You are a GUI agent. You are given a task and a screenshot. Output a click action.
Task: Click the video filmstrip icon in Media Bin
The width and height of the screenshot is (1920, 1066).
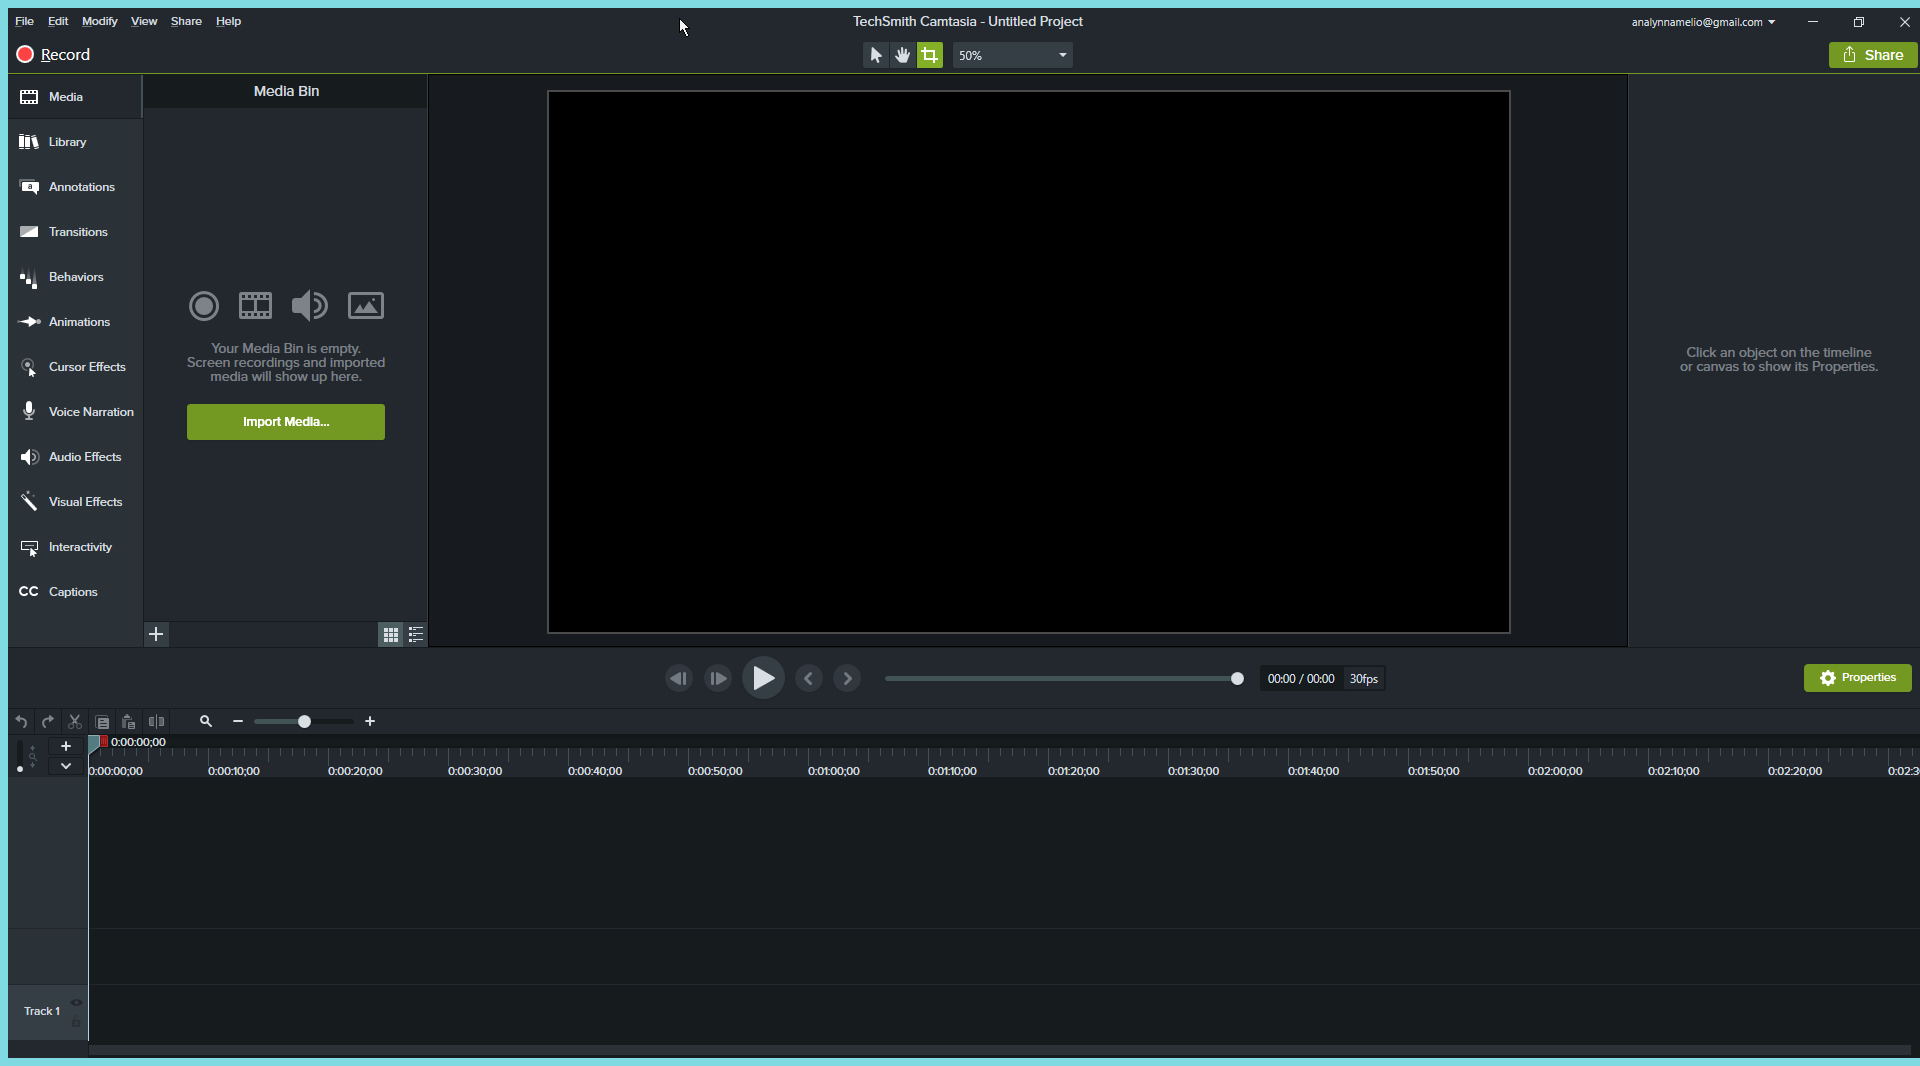coord(256,305)
